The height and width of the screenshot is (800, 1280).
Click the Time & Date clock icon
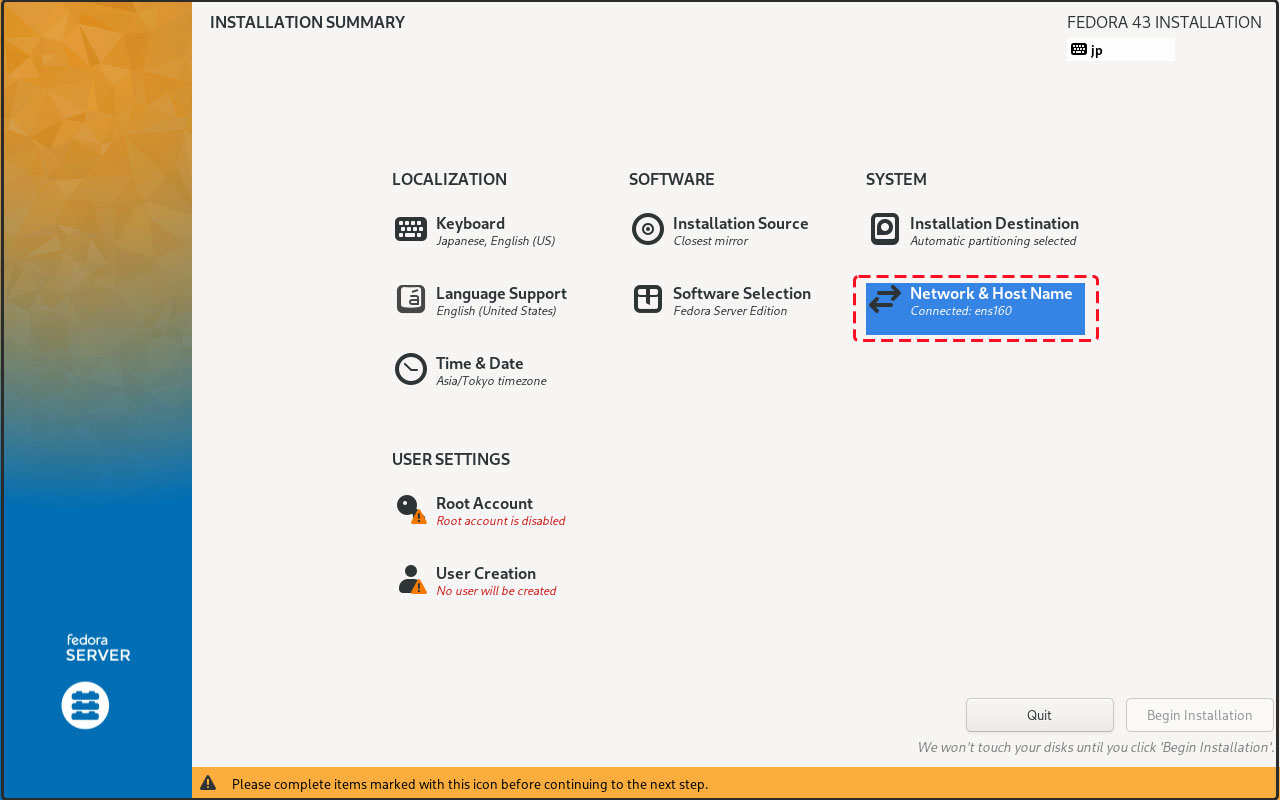[x=411, y=370]
